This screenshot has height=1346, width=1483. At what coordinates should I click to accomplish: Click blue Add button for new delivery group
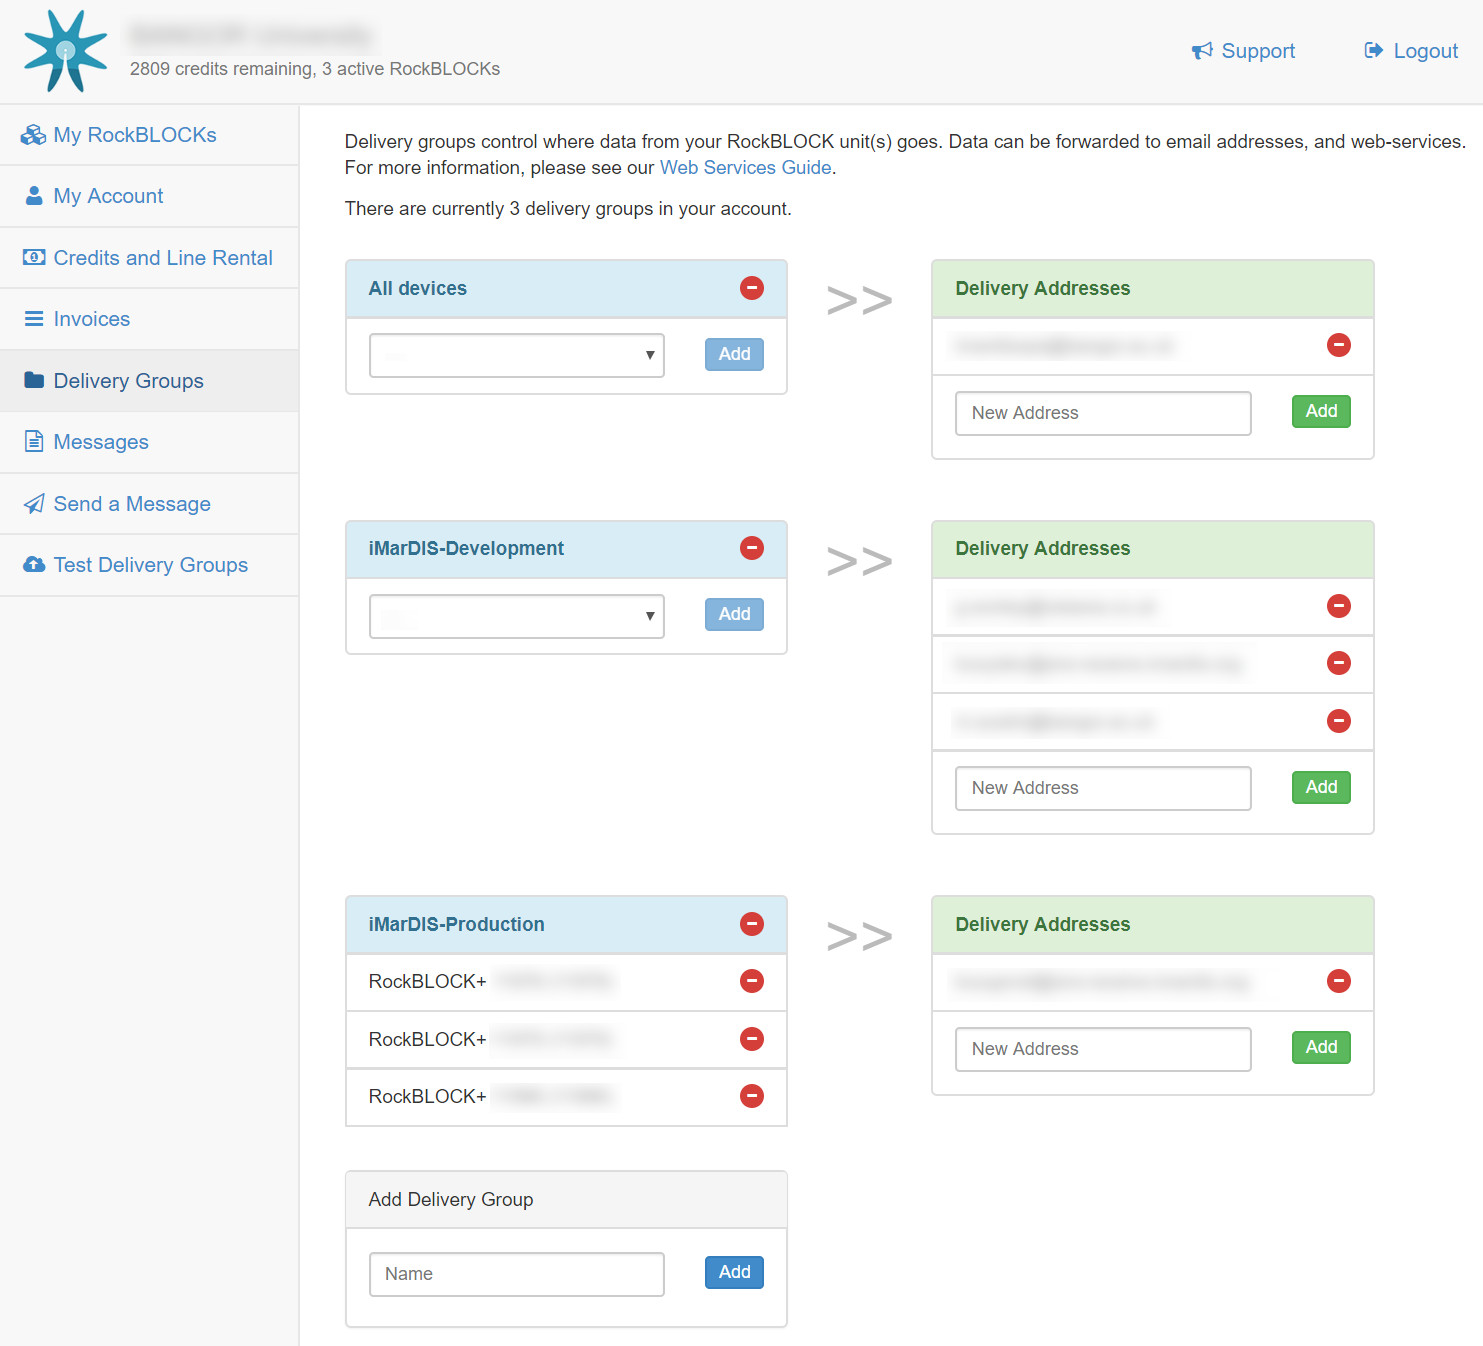pos(734,1272)
